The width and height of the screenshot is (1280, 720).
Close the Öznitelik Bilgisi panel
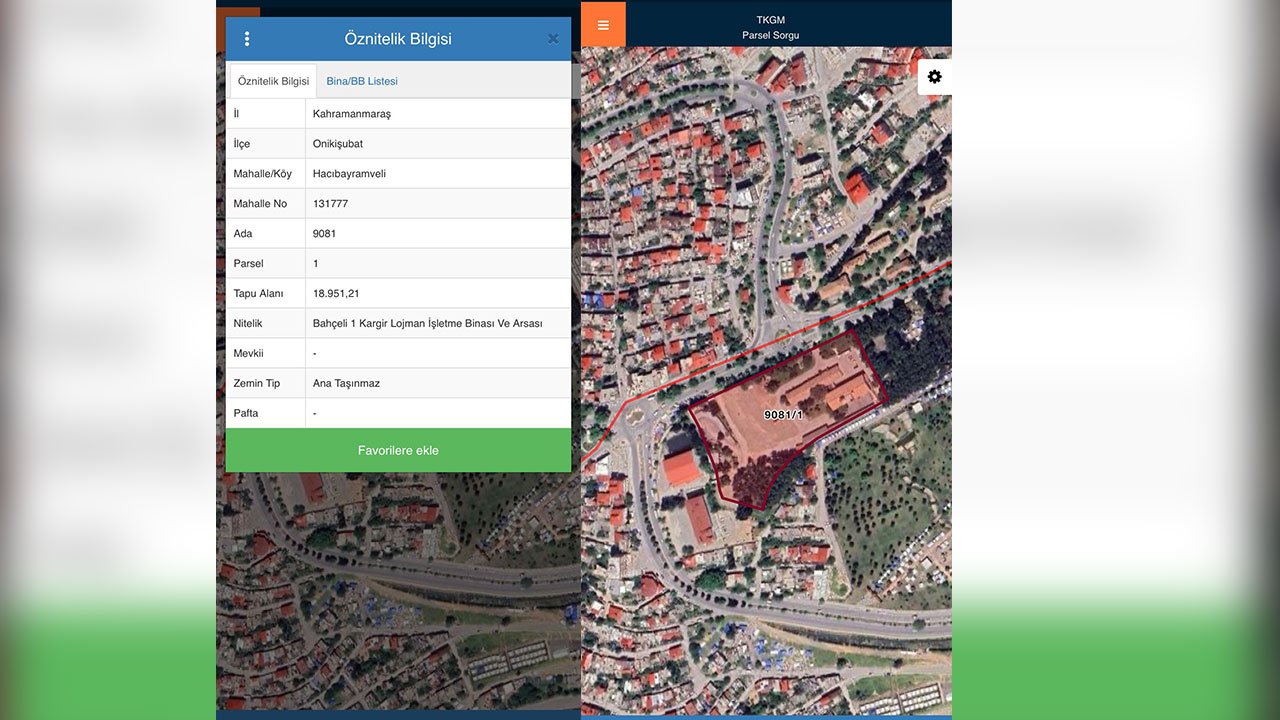tap(553, 39)
